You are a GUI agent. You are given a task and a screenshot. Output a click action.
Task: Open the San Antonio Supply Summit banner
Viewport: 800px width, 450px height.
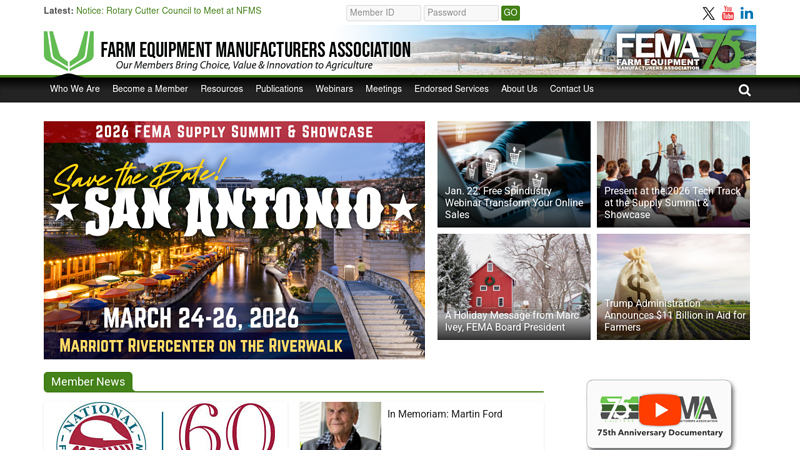pos(234,240)
